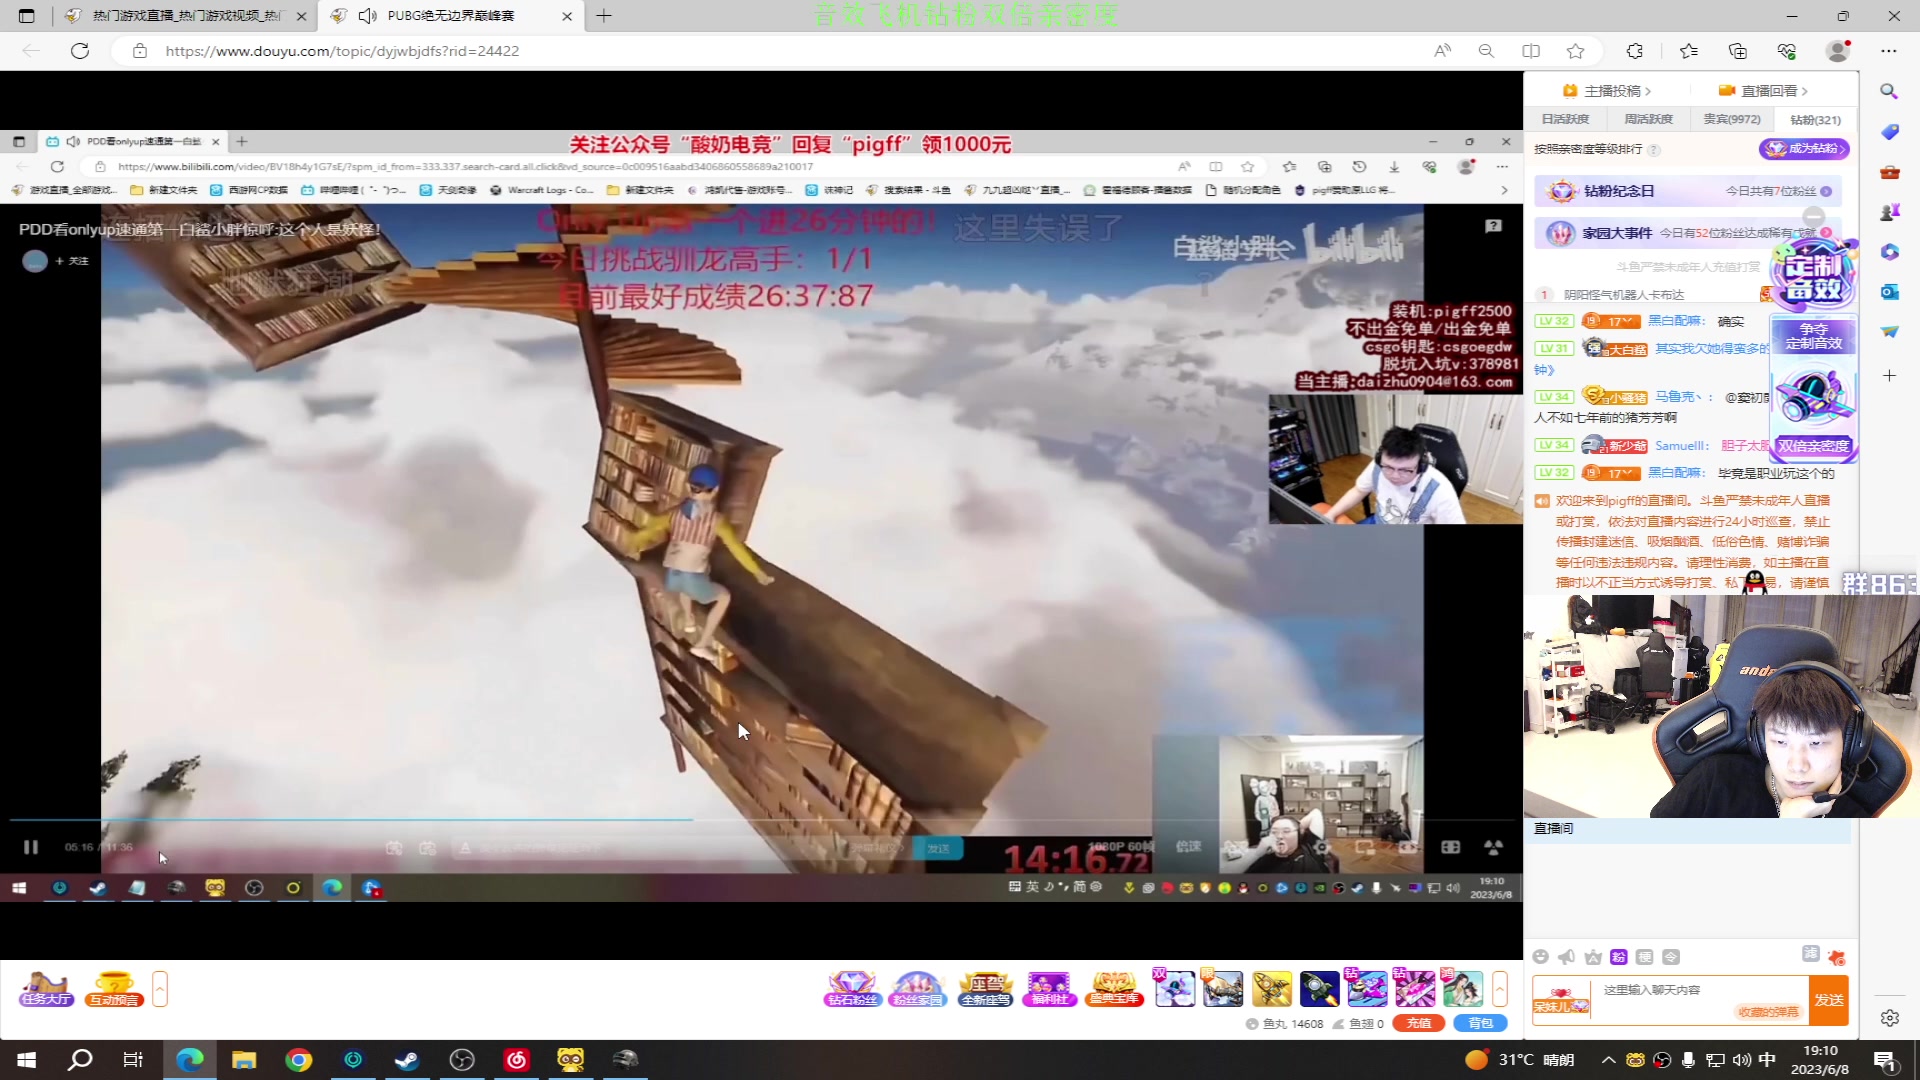Expand the gift list arrow
Image resolution: width=1920 pixels, height=1080 pixels.
1500,989
